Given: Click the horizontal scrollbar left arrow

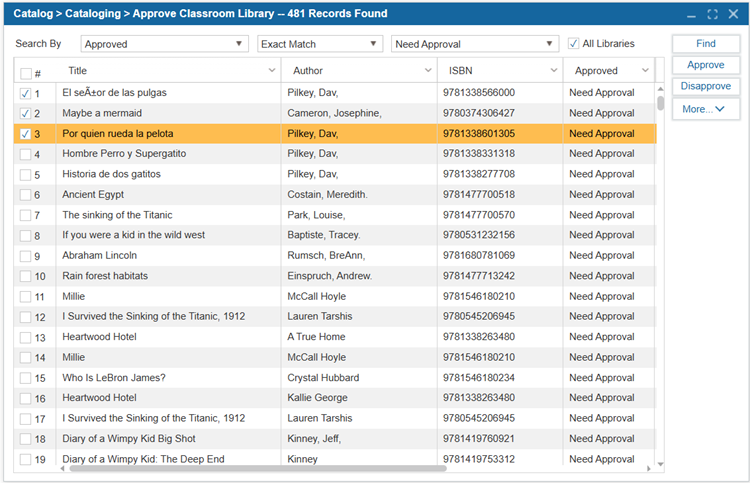Looking at the screenshot, I should [63, 469].
